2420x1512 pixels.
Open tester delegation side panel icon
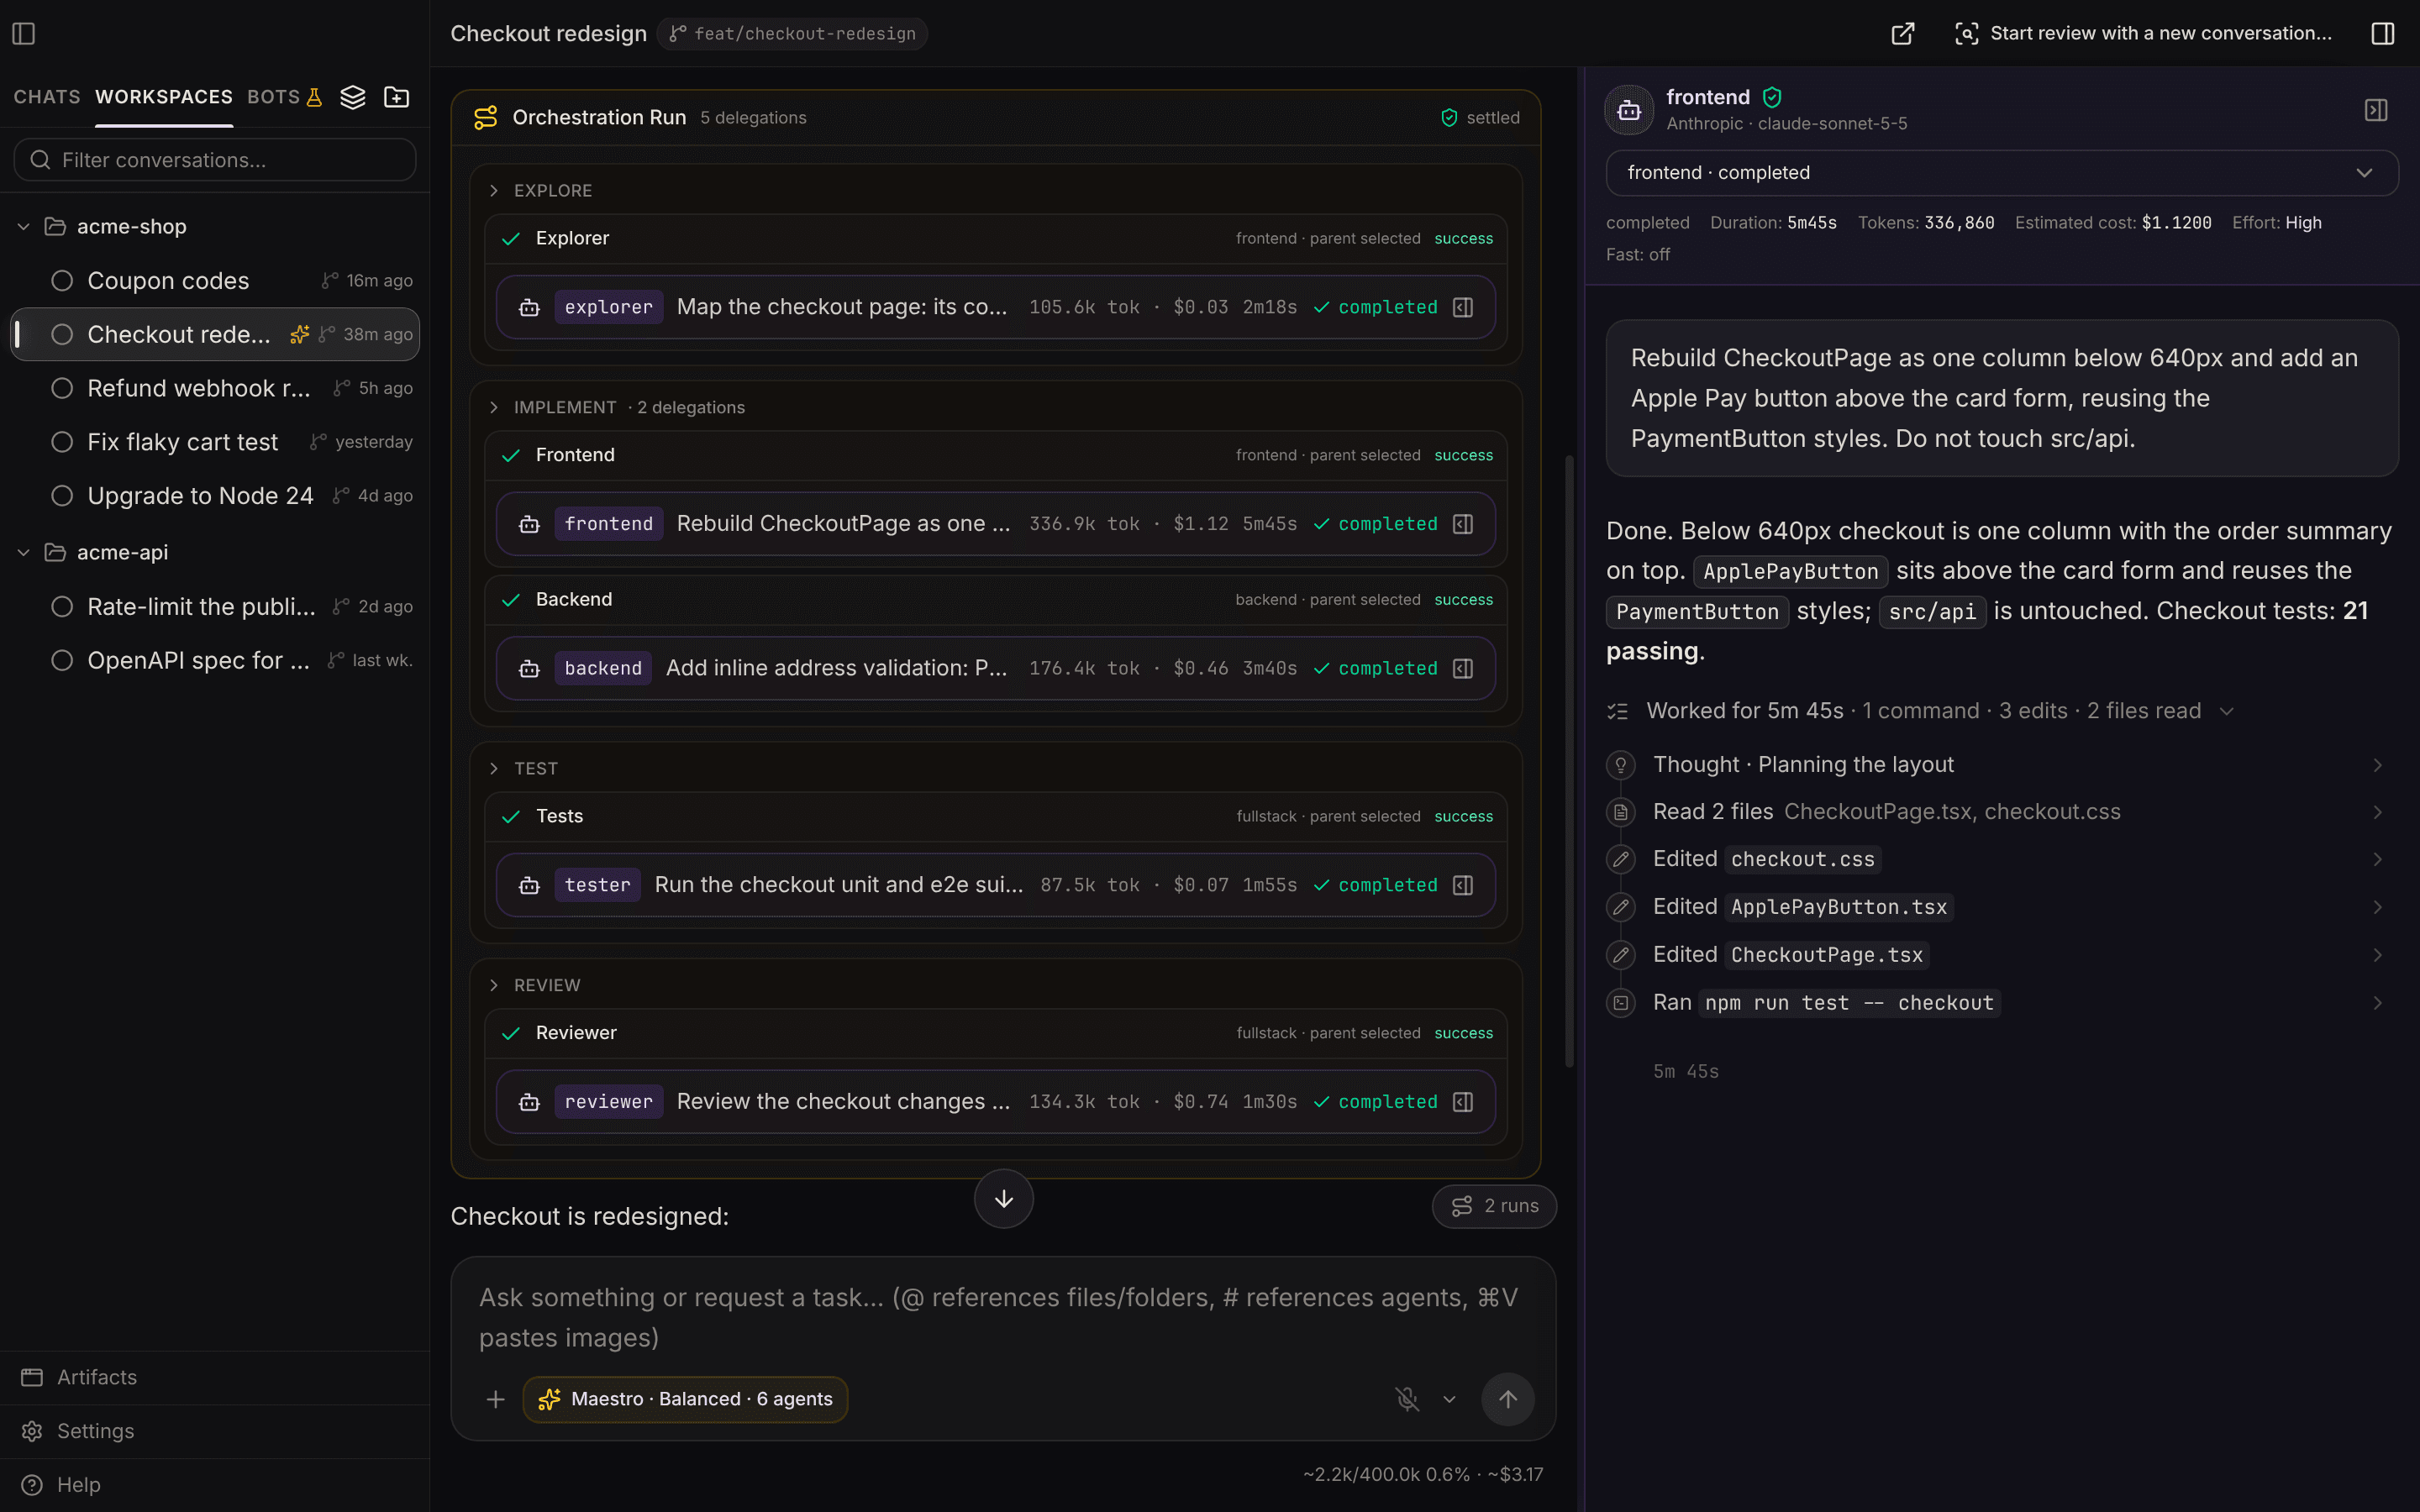pyautogui.click(x=1463, y=885)
